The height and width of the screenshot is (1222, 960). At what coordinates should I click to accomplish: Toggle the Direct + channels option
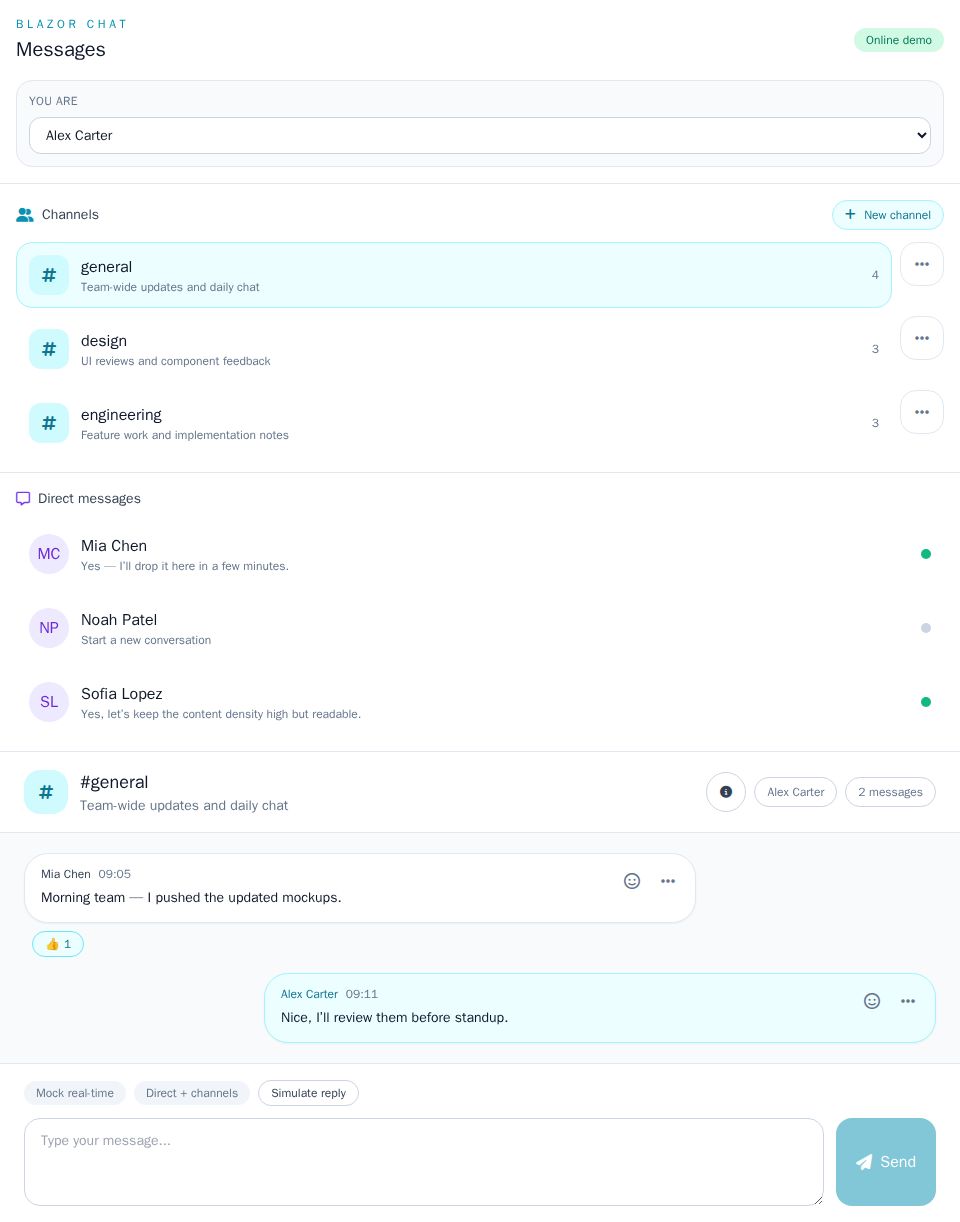point(191,1093)
